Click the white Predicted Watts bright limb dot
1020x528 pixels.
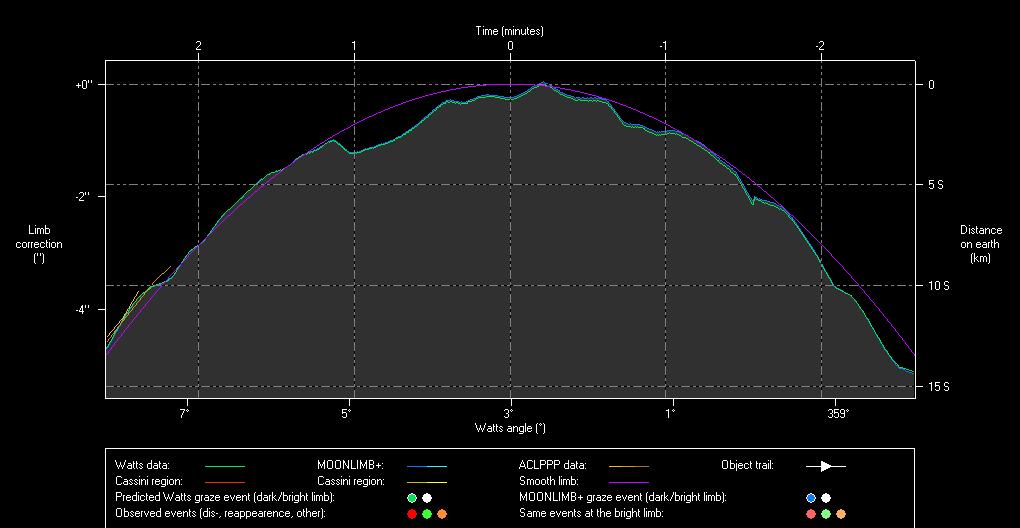coord(427,498)
